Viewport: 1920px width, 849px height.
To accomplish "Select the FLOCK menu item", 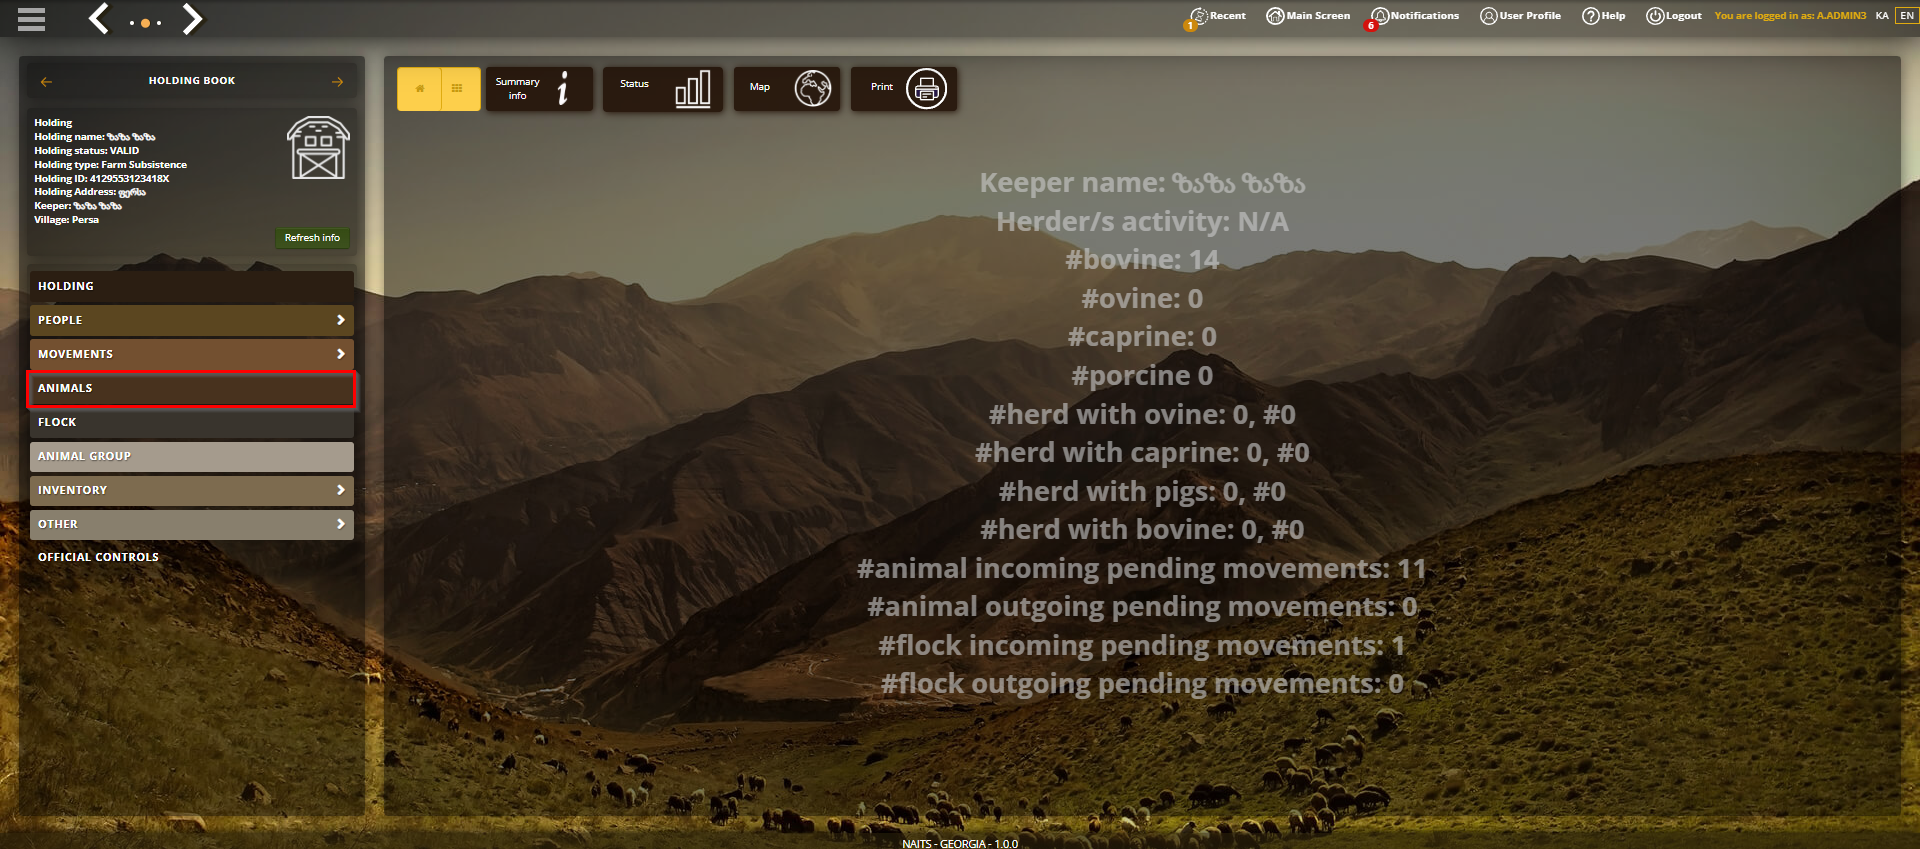I will [192, 422].
